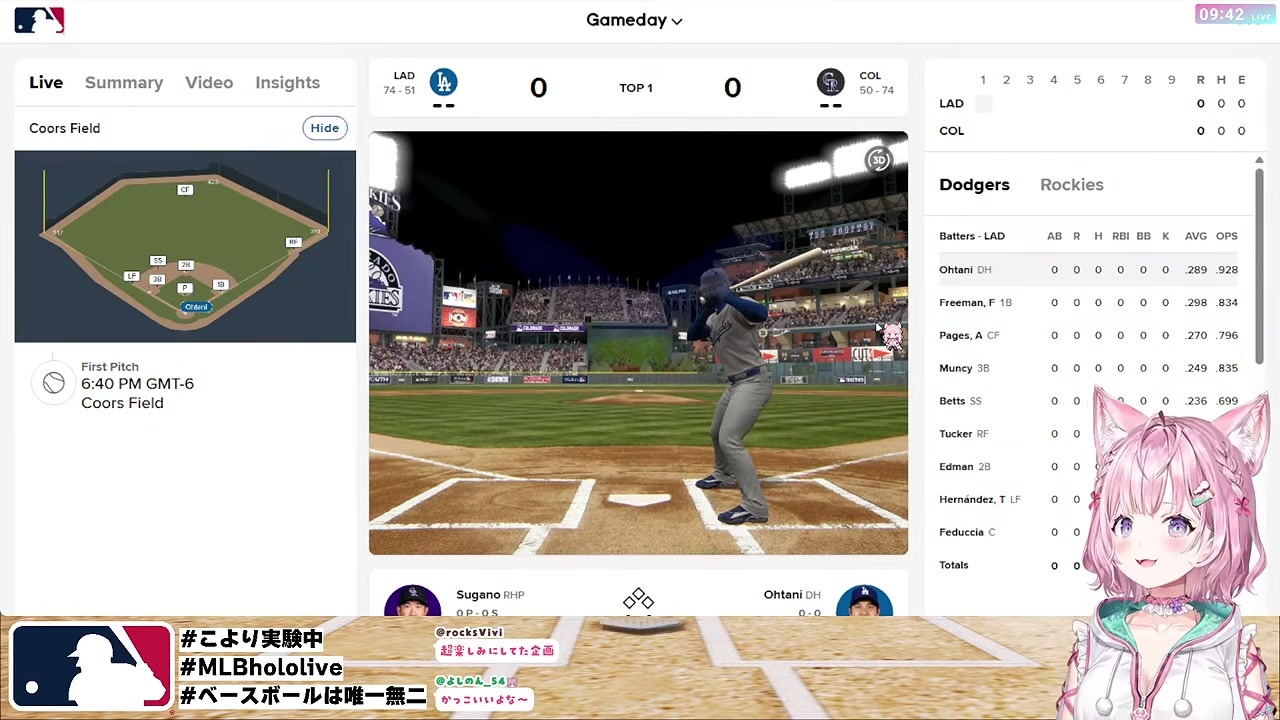Click the Ohtani batter marker on diagram
Image resolution: width=1280 pixels, height=720 pixels.
(x=196, y=307)
